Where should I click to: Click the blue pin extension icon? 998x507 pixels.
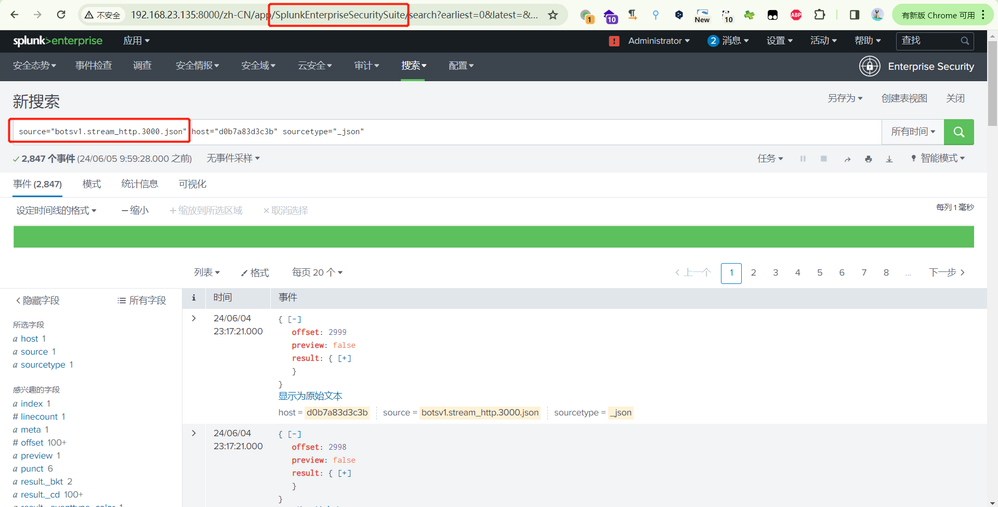656,15
